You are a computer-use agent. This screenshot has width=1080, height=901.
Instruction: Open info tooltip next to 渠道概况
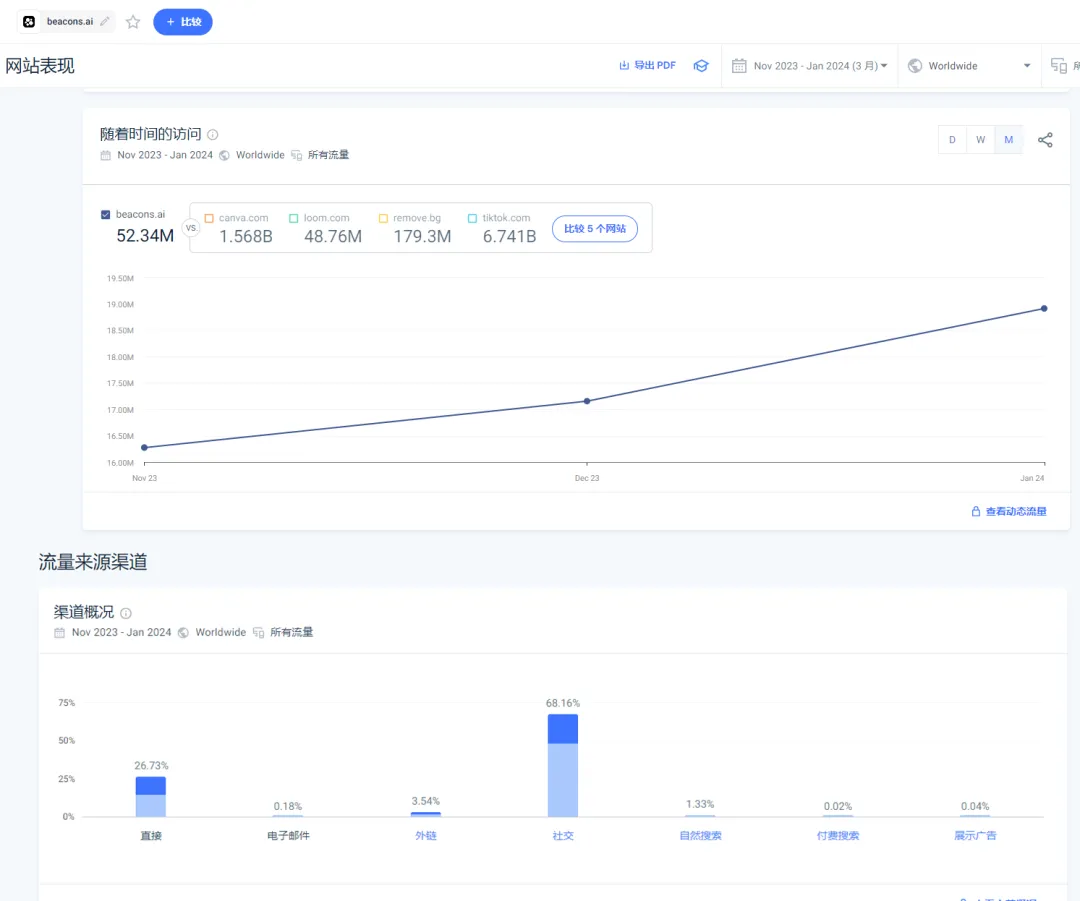(x=126, y=613)
